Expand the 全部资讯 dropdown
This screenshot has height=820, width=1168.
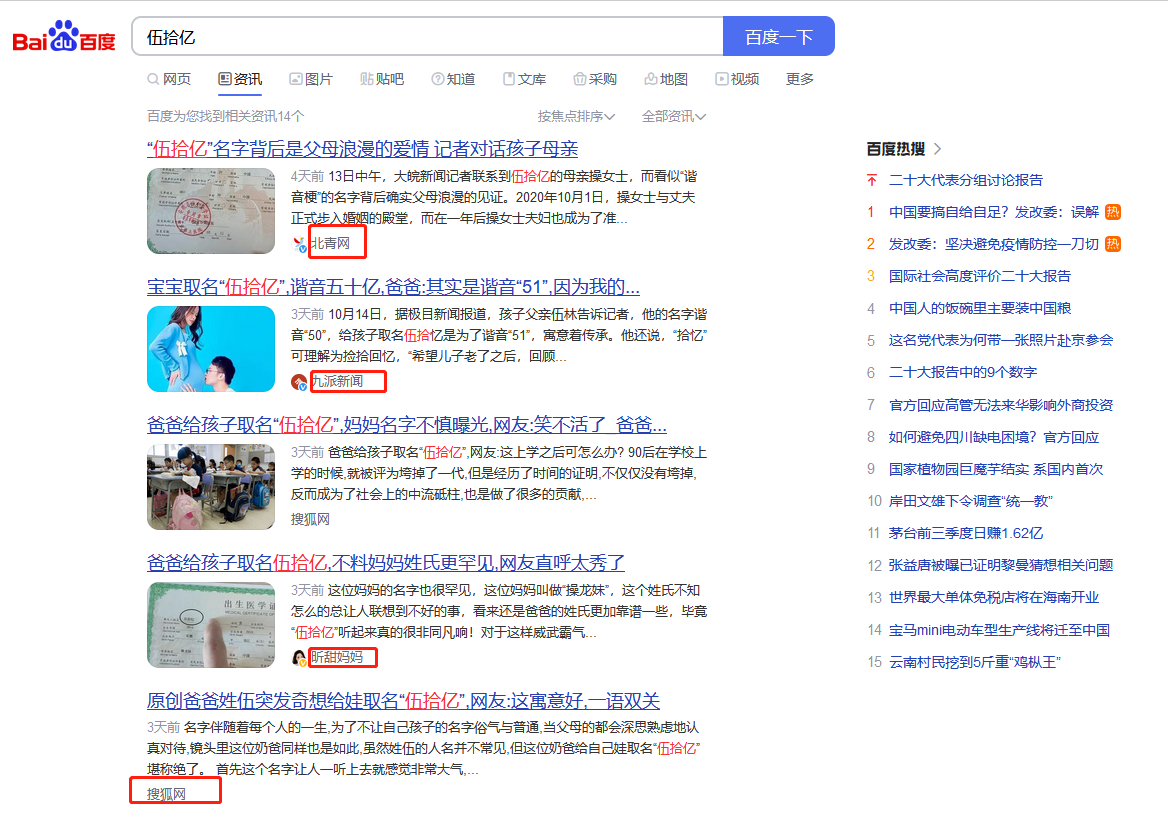pyautogui.click(x=673, y=116)
